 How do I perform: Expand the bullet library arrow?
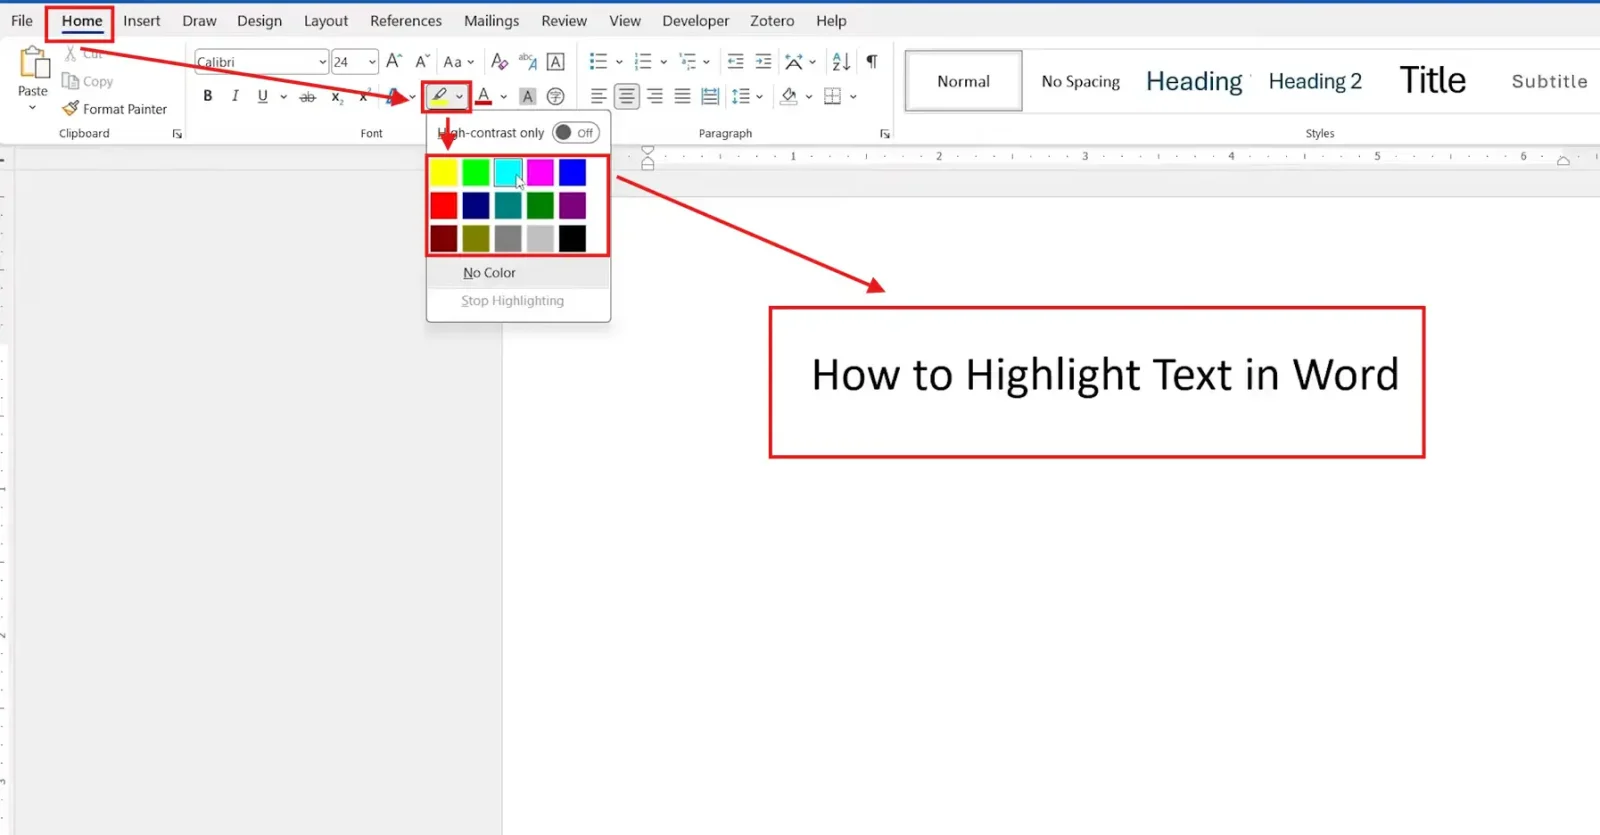click(x=619, y=62)
